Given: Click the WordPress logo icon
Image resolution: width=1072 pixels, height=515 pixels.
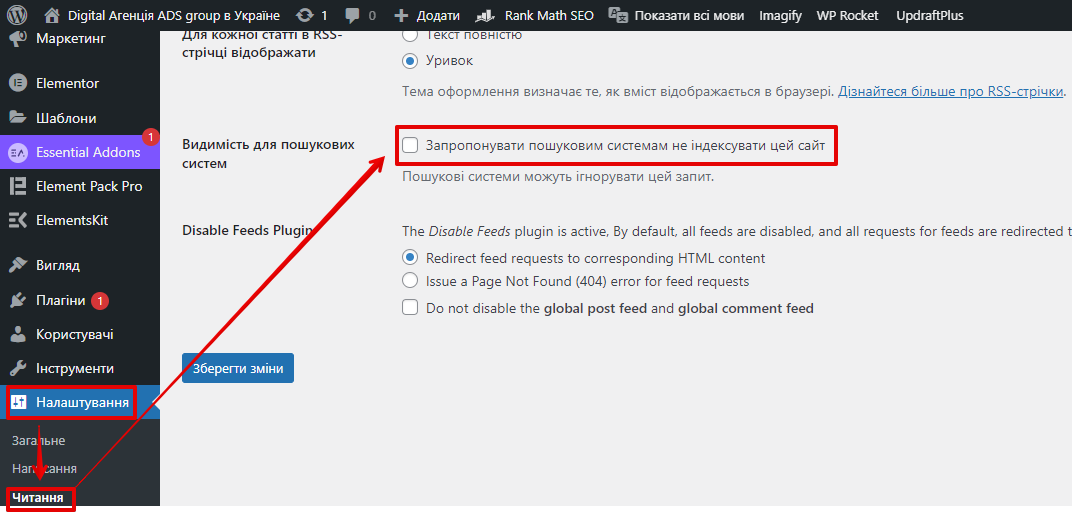Looking at the screenshot, I should [x=17, y=15].
